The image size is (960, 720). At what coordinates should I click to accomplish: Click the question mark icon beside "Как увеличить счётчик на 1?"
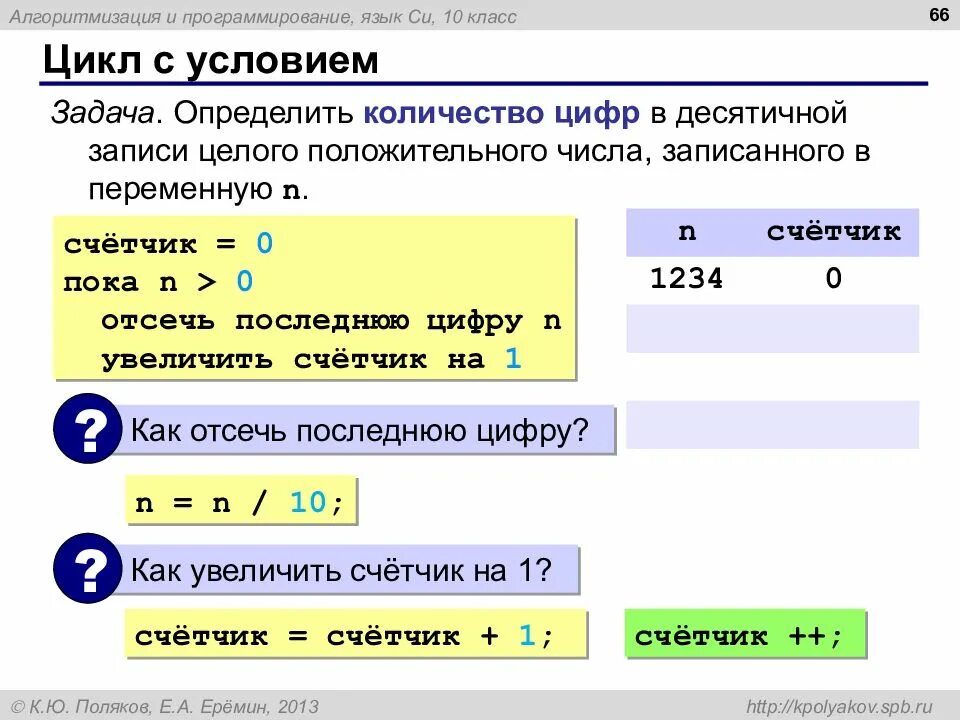(x=88, y=568)
